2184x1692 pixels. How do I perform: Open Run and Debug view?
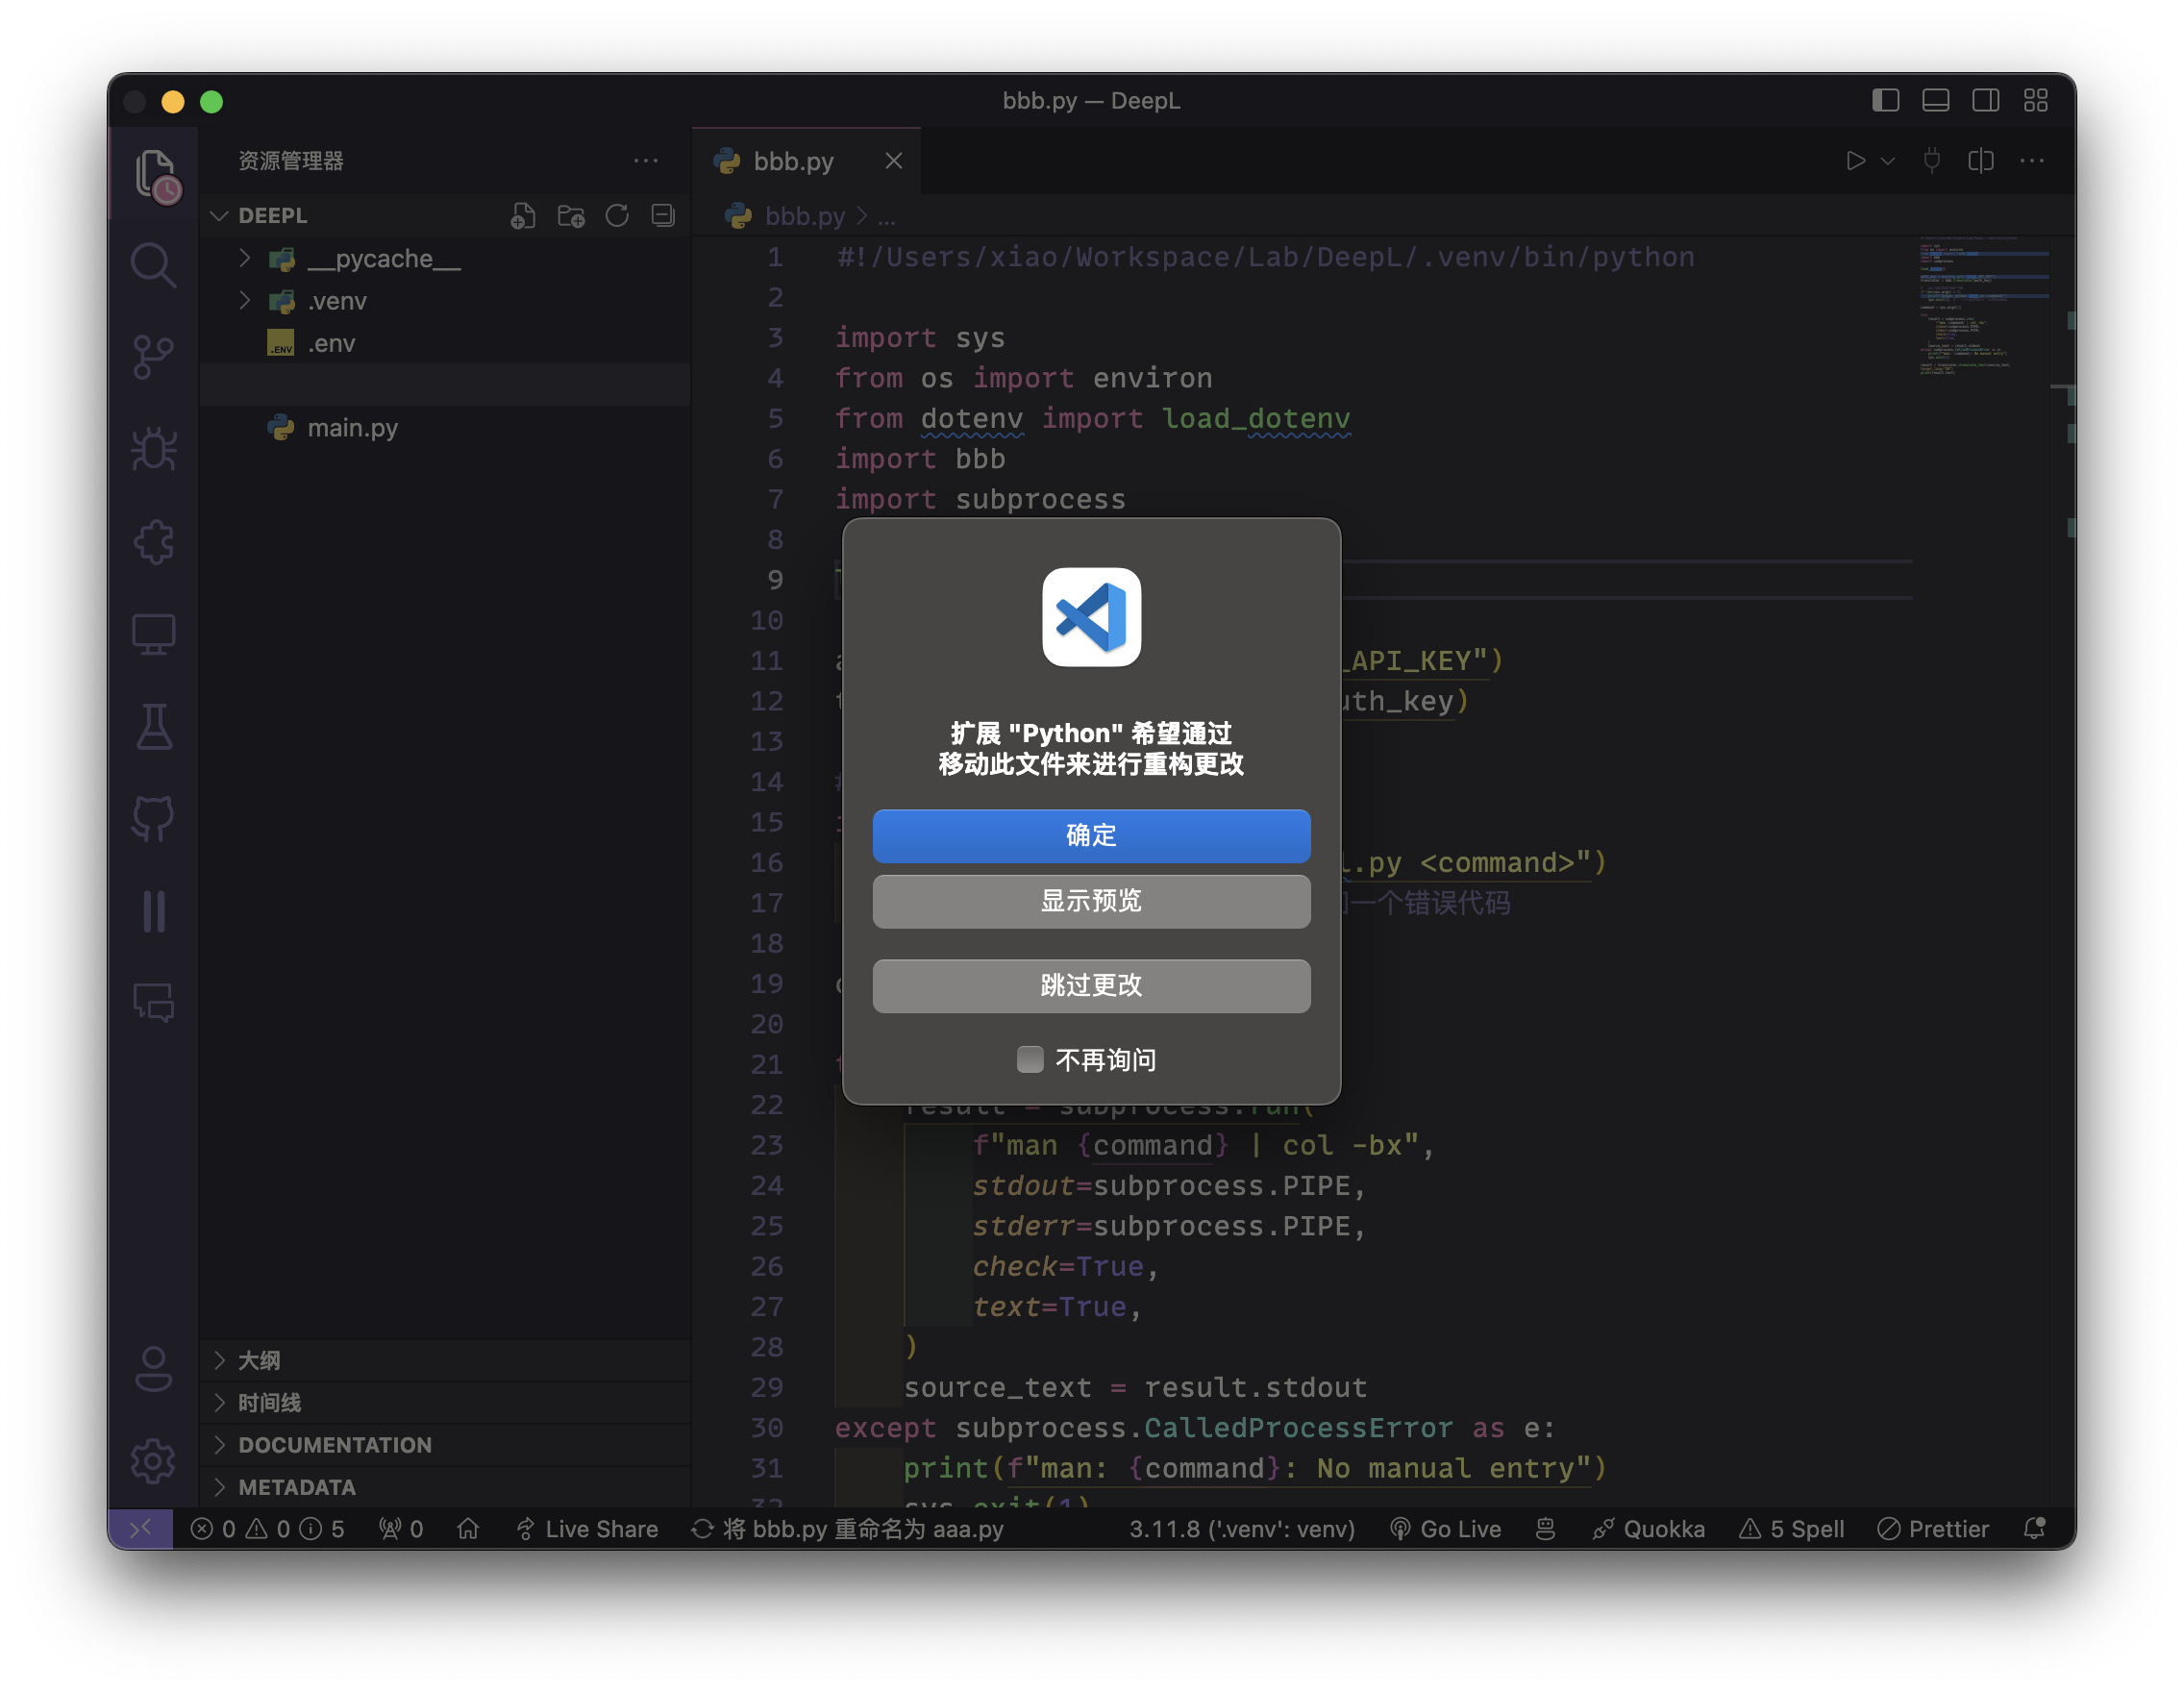pos(153,449)
